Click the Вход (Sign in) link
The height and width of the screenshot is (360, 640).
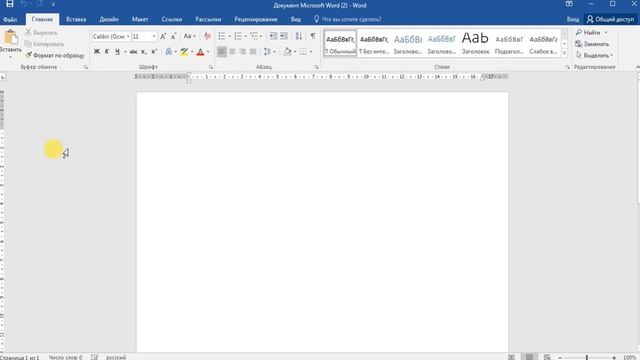tap(573, 19)
